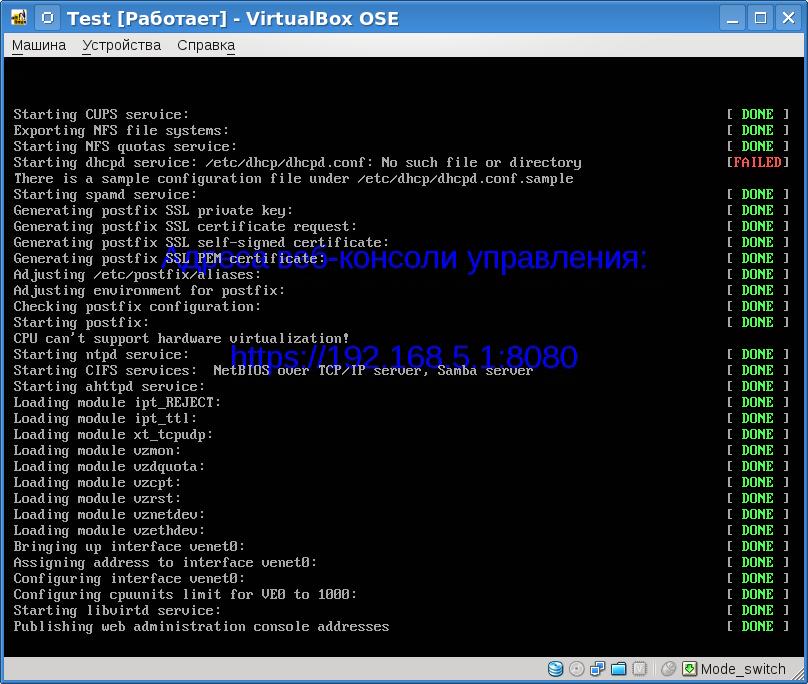Click the shared folders status icon

(x=618, y=669)
